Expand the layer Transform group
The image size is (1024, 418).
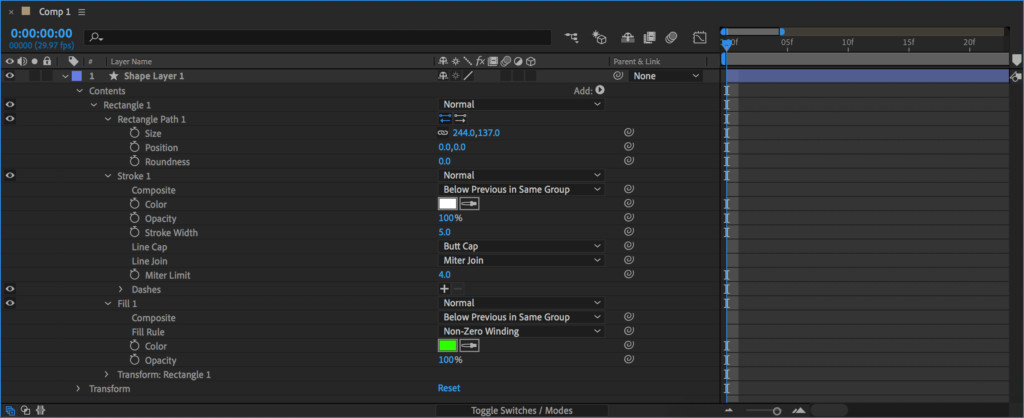click(x=78, y=389)
